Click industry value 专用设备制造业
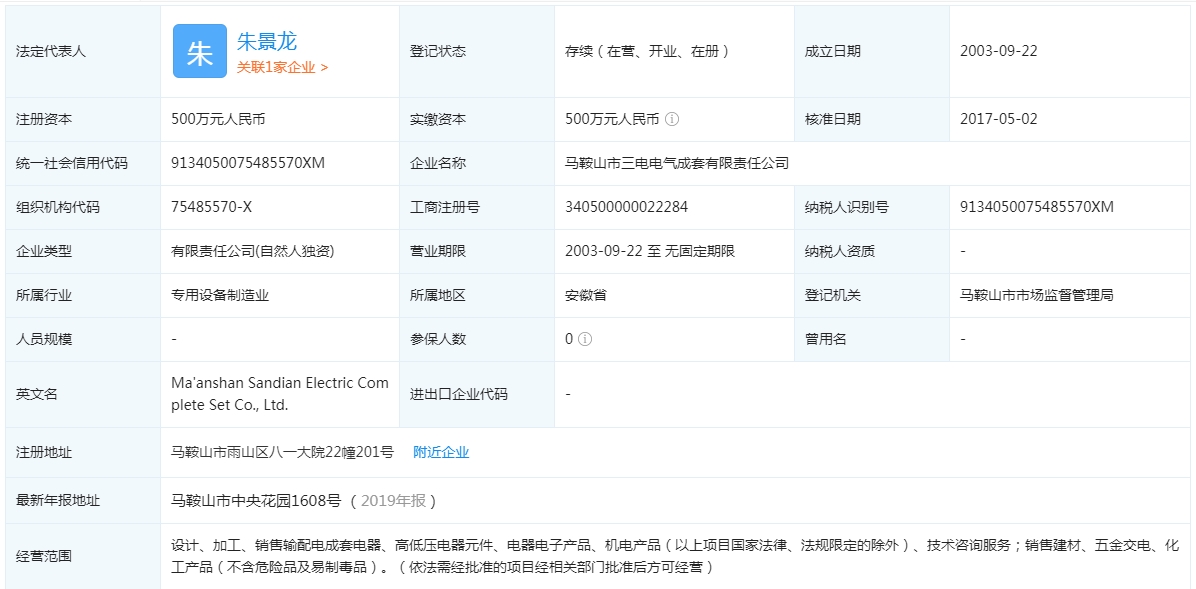 [220, 295]
